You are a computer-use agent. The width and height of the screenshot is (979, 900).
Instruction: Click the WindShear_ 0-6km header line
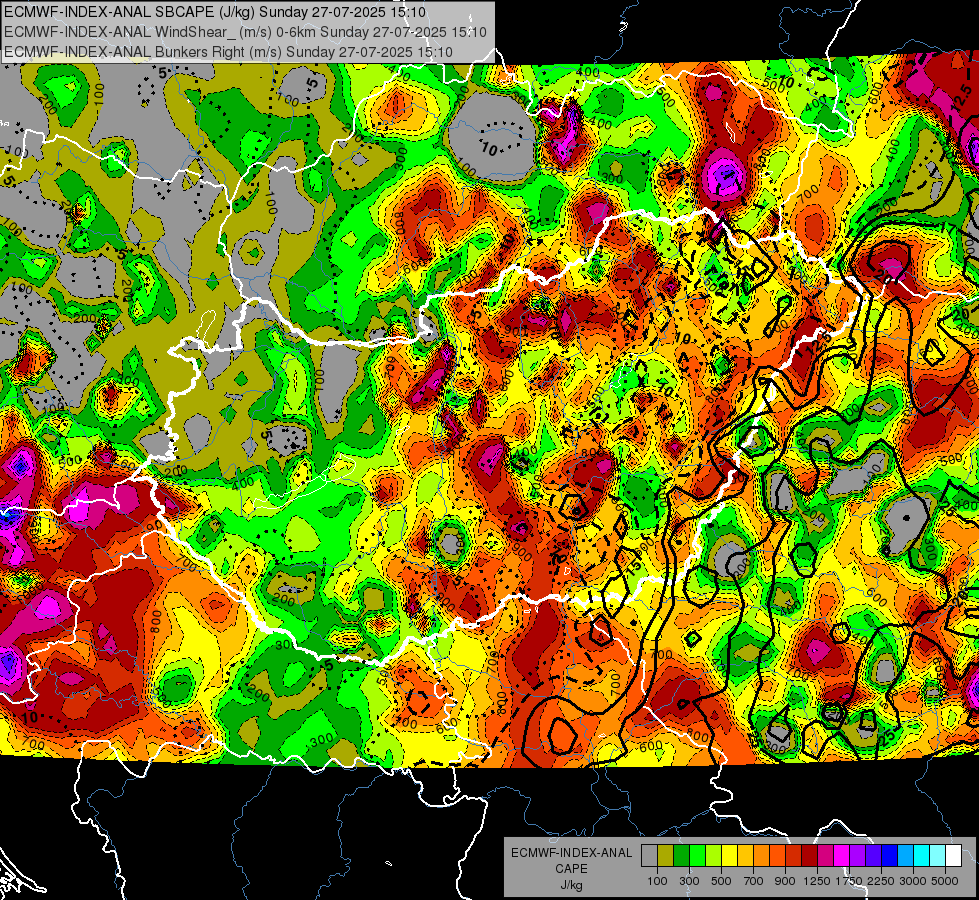(245, 32)
